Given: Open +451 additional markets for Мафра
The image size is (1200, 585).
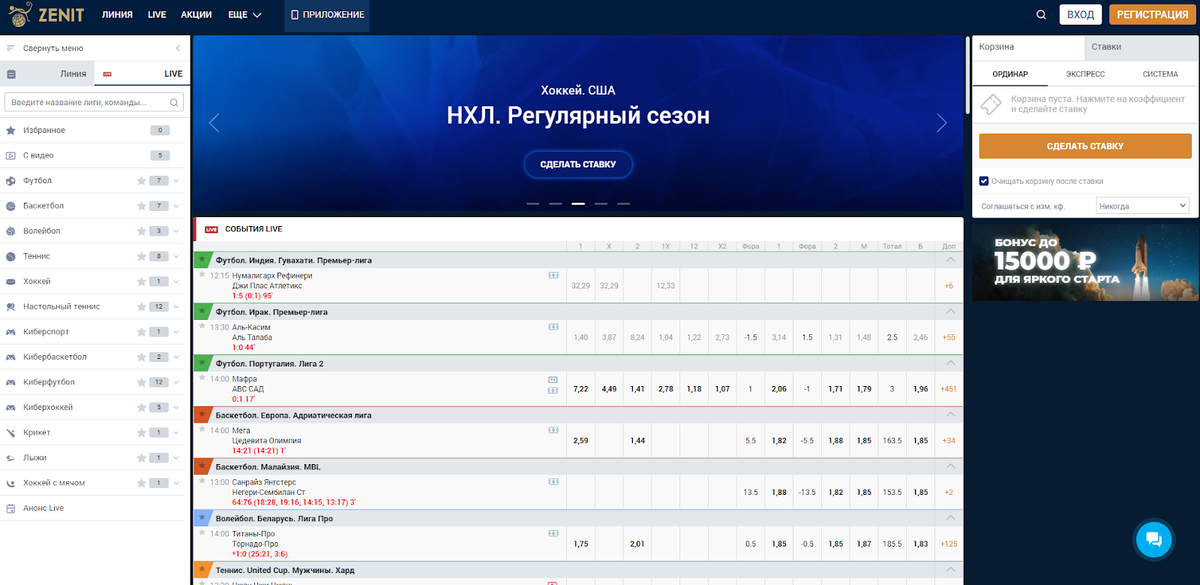Looking at the screenshot, I should pos(949,388).
